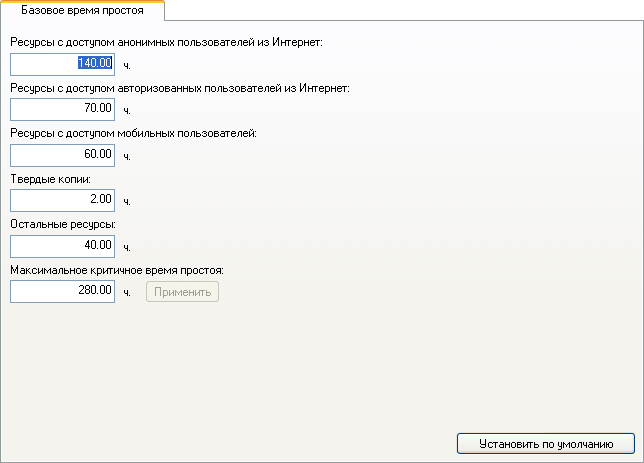Viewport: 644px width, 463px height.
Task: Open the Базовое время простоя tab
Action: click(x=82, y=10)
